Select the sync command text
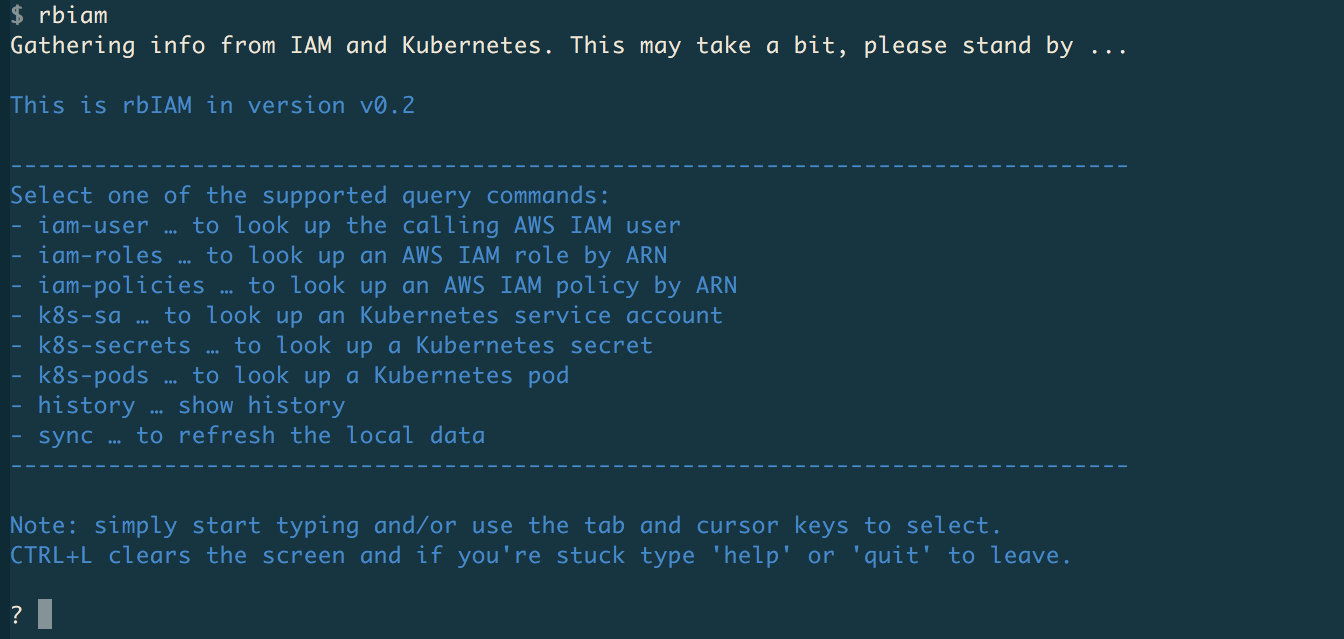This screenshot has height=639, width=1344. (65, 436)
